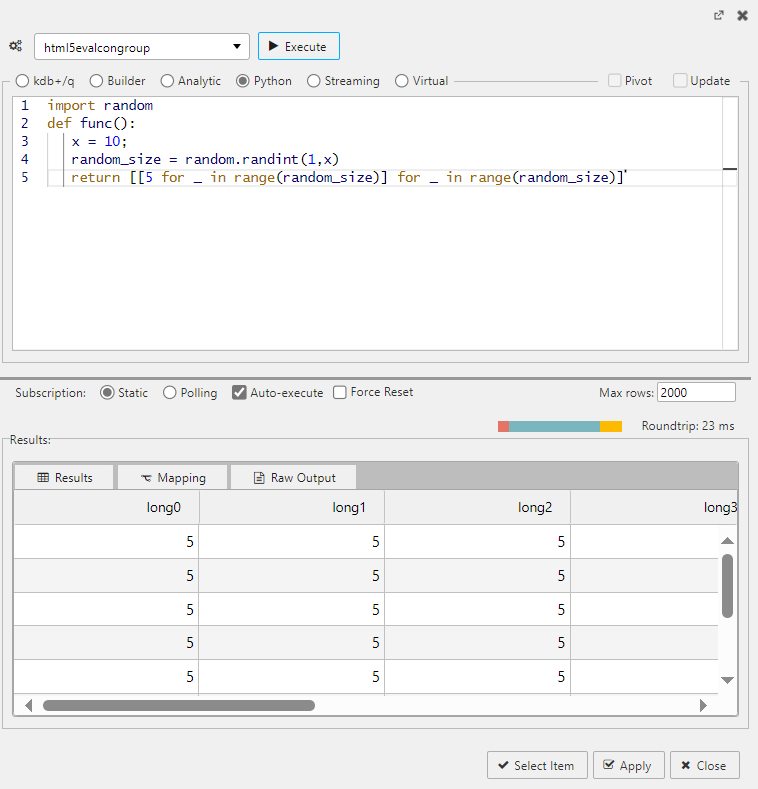Close the dialog with the top X icon

point(742,15)
